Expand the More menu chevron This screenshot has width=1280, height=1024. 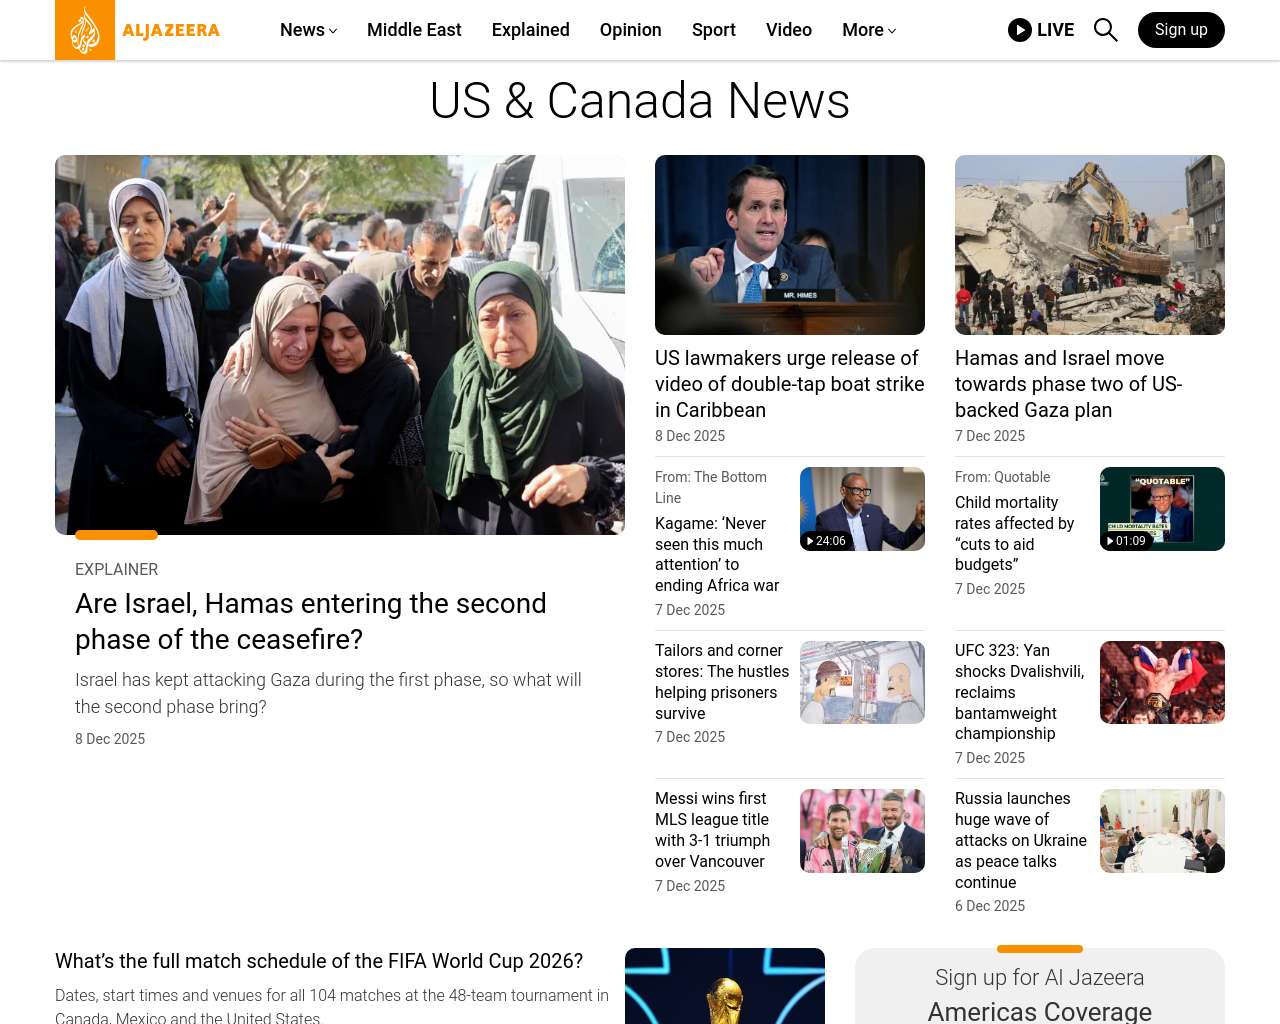click(892, 31)
